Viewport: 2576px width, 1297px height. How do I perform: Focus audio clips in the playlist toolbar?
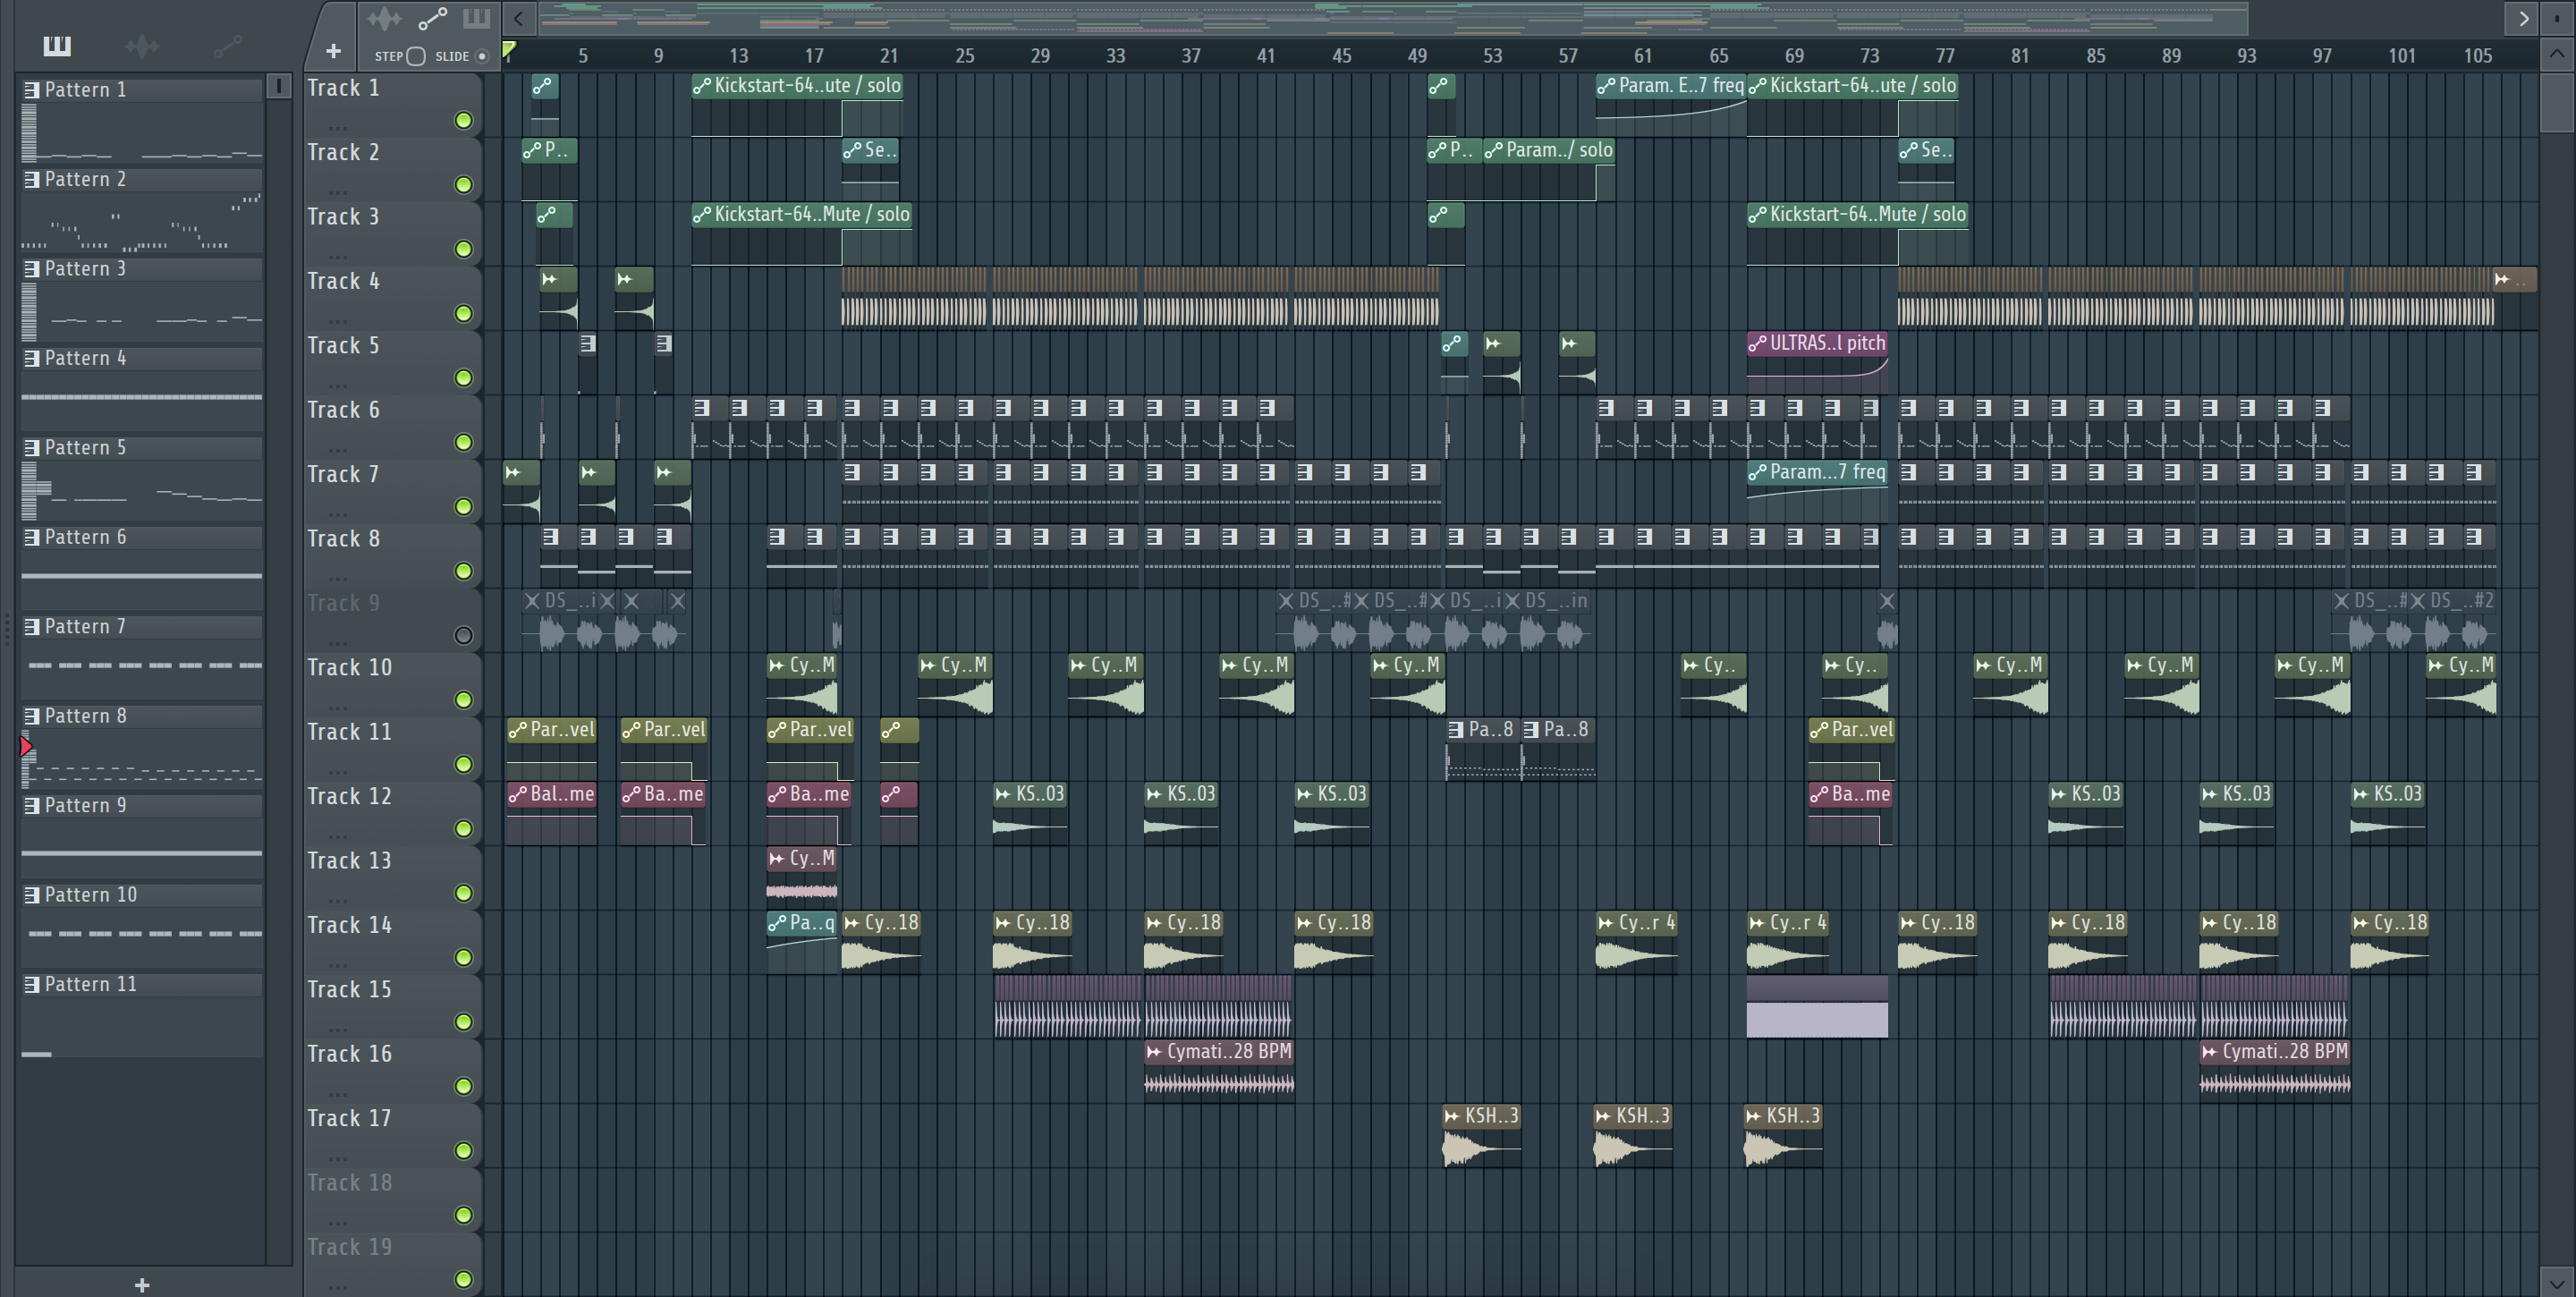384,18
